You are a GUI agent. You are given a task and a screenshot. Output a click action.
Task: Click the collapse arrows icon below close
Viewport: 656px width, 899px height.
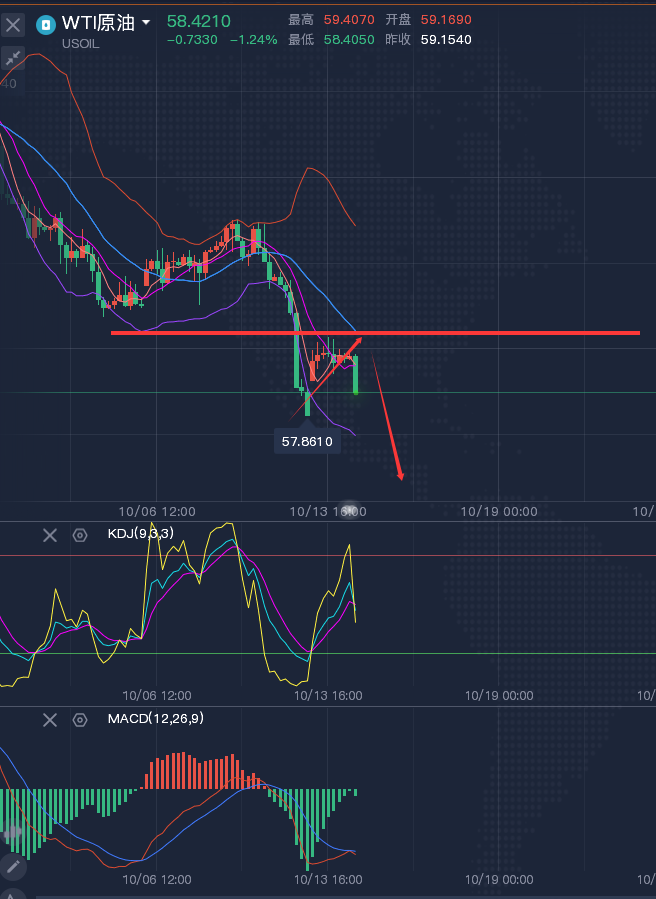click(x=13, y=59)
